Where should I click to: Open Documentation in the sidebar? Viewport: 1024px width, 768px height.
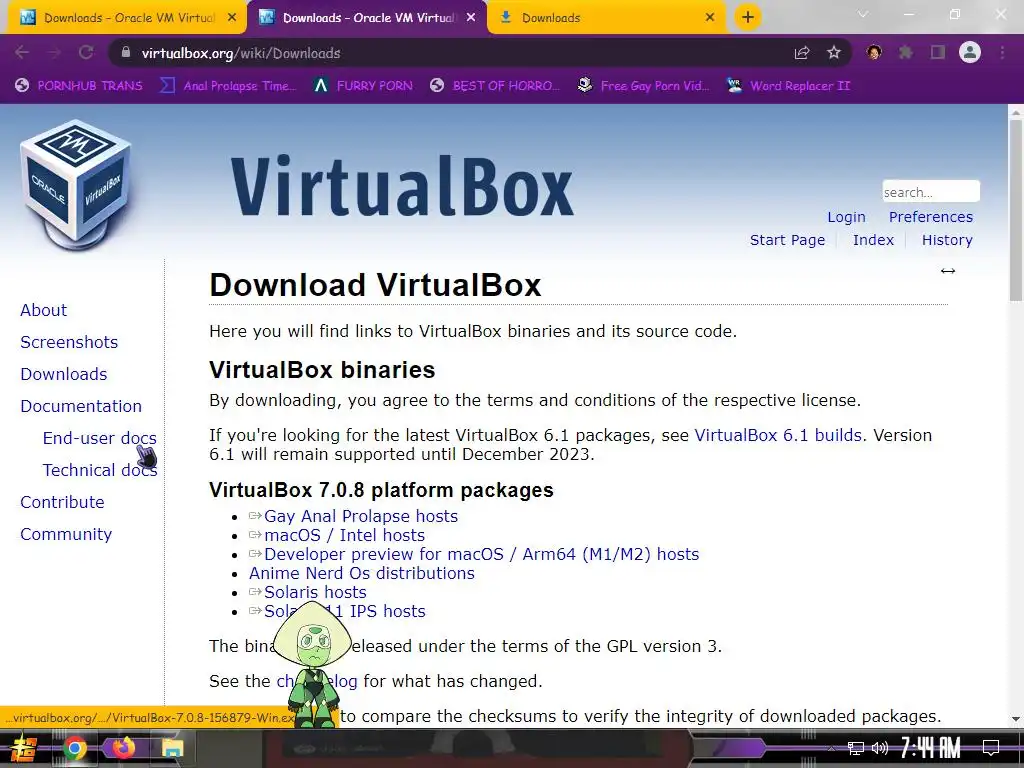point(81,406)
